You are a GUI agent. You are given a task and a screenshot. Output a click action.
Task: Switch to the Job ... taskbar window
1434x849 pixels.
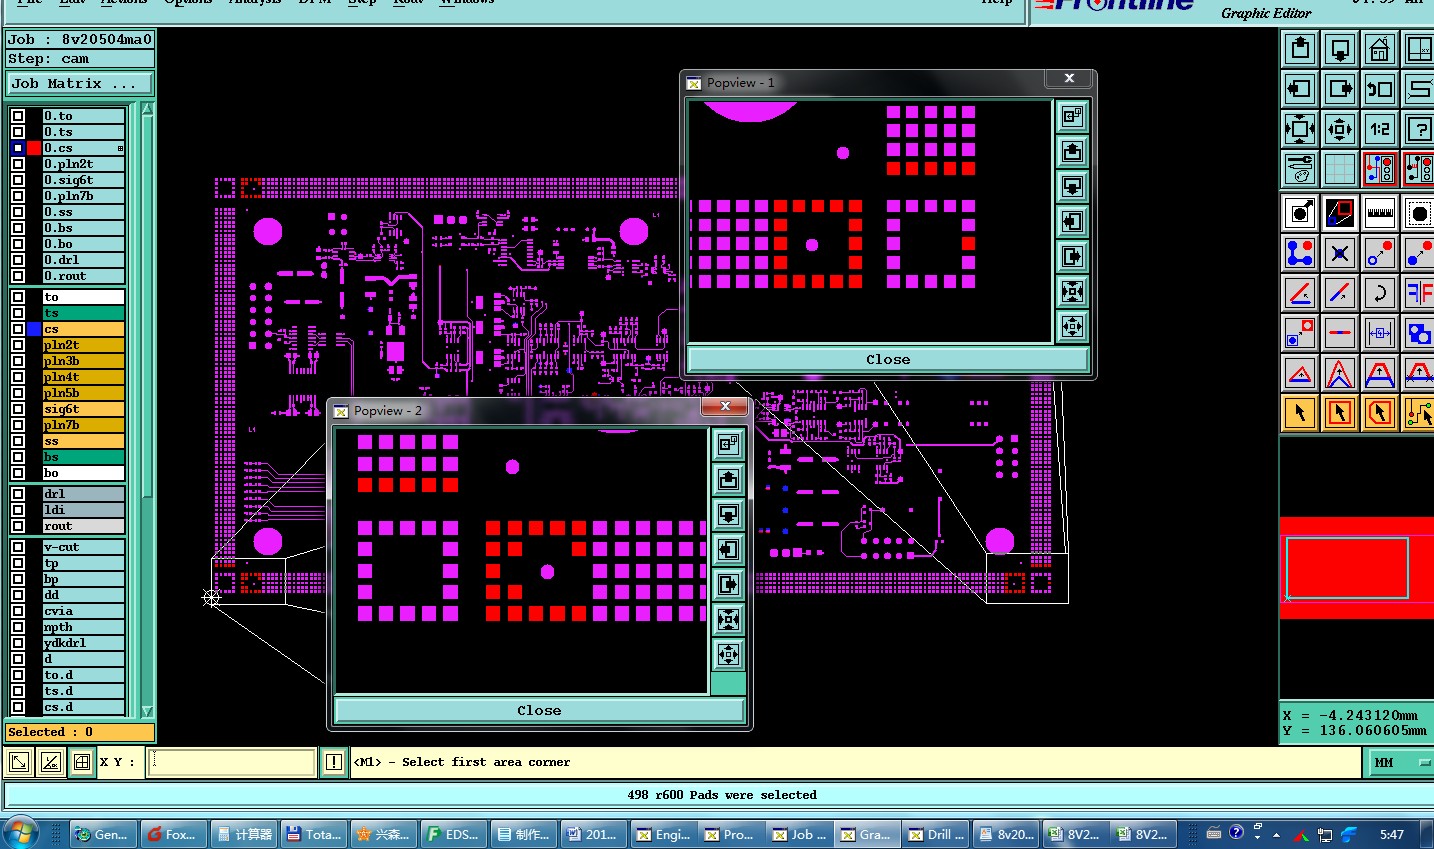pyautogui.click(x=800, y=834)
